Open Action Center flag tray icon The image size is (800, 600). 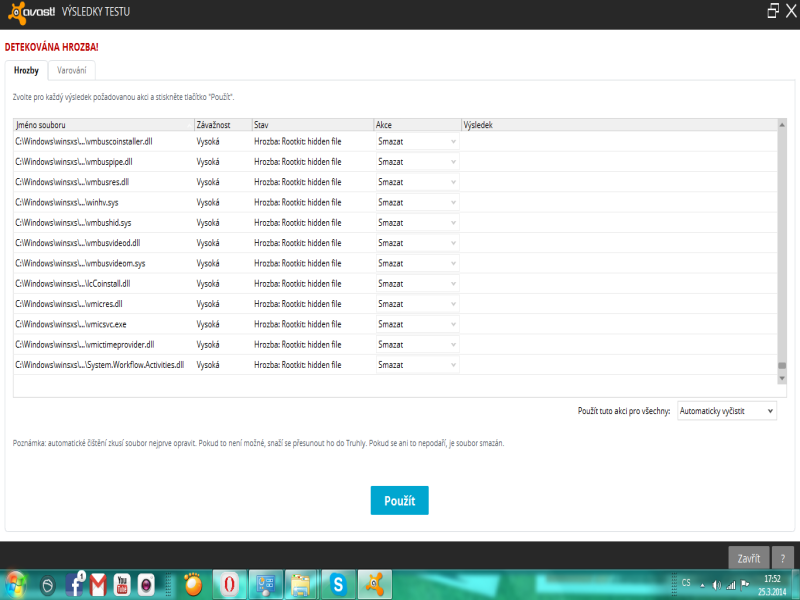pos(745,585)
